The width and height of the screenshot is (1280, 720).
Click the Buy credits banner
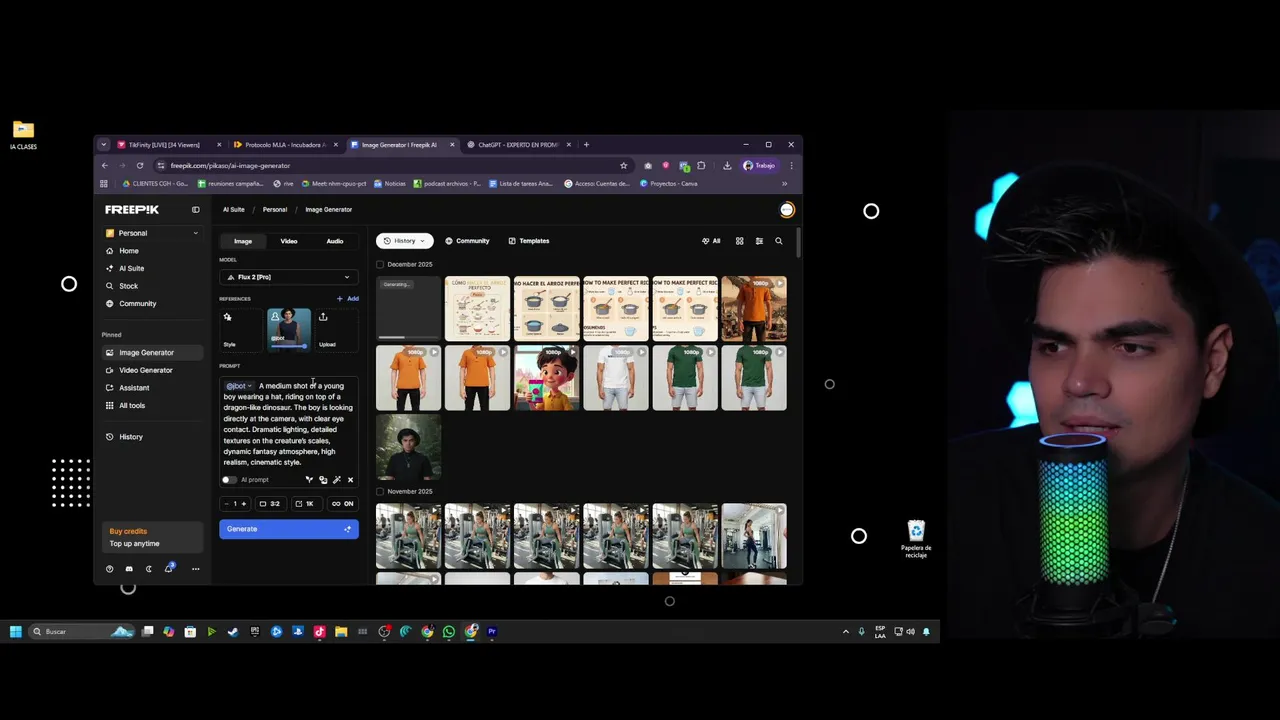pyautogui.click(x=153, y=538)
